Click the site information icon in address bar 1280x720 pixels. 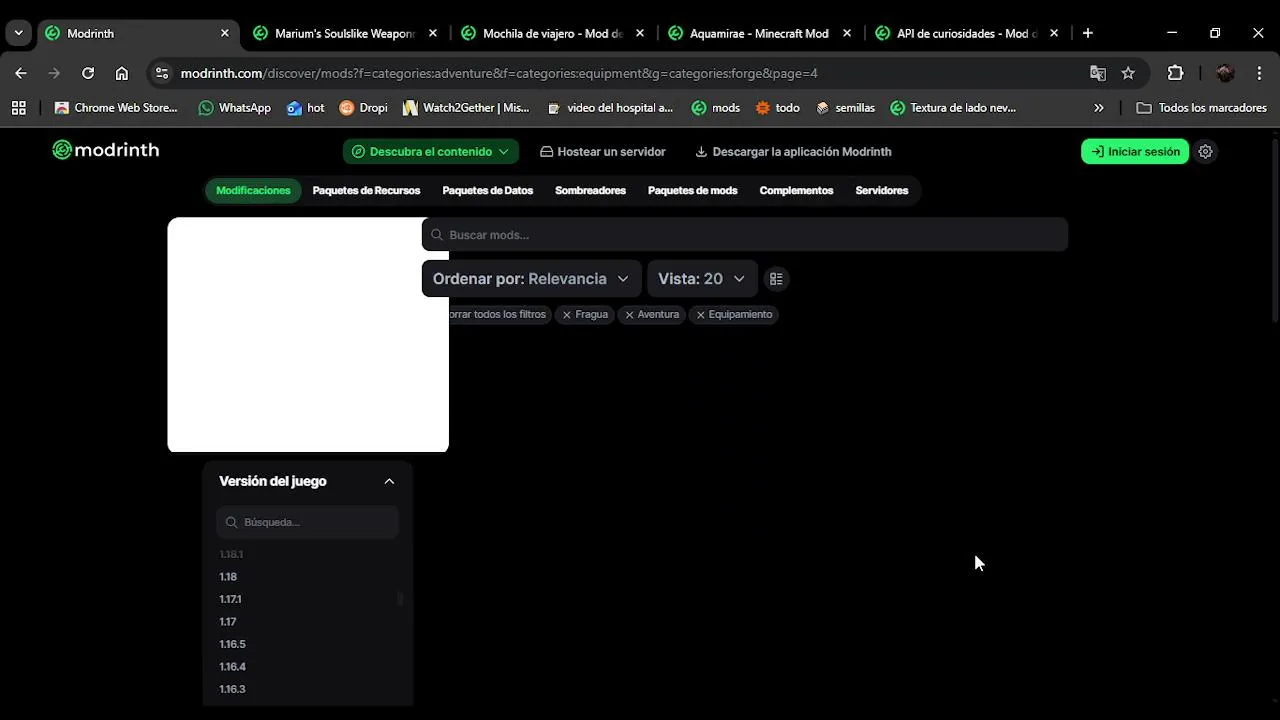point(163,73)
